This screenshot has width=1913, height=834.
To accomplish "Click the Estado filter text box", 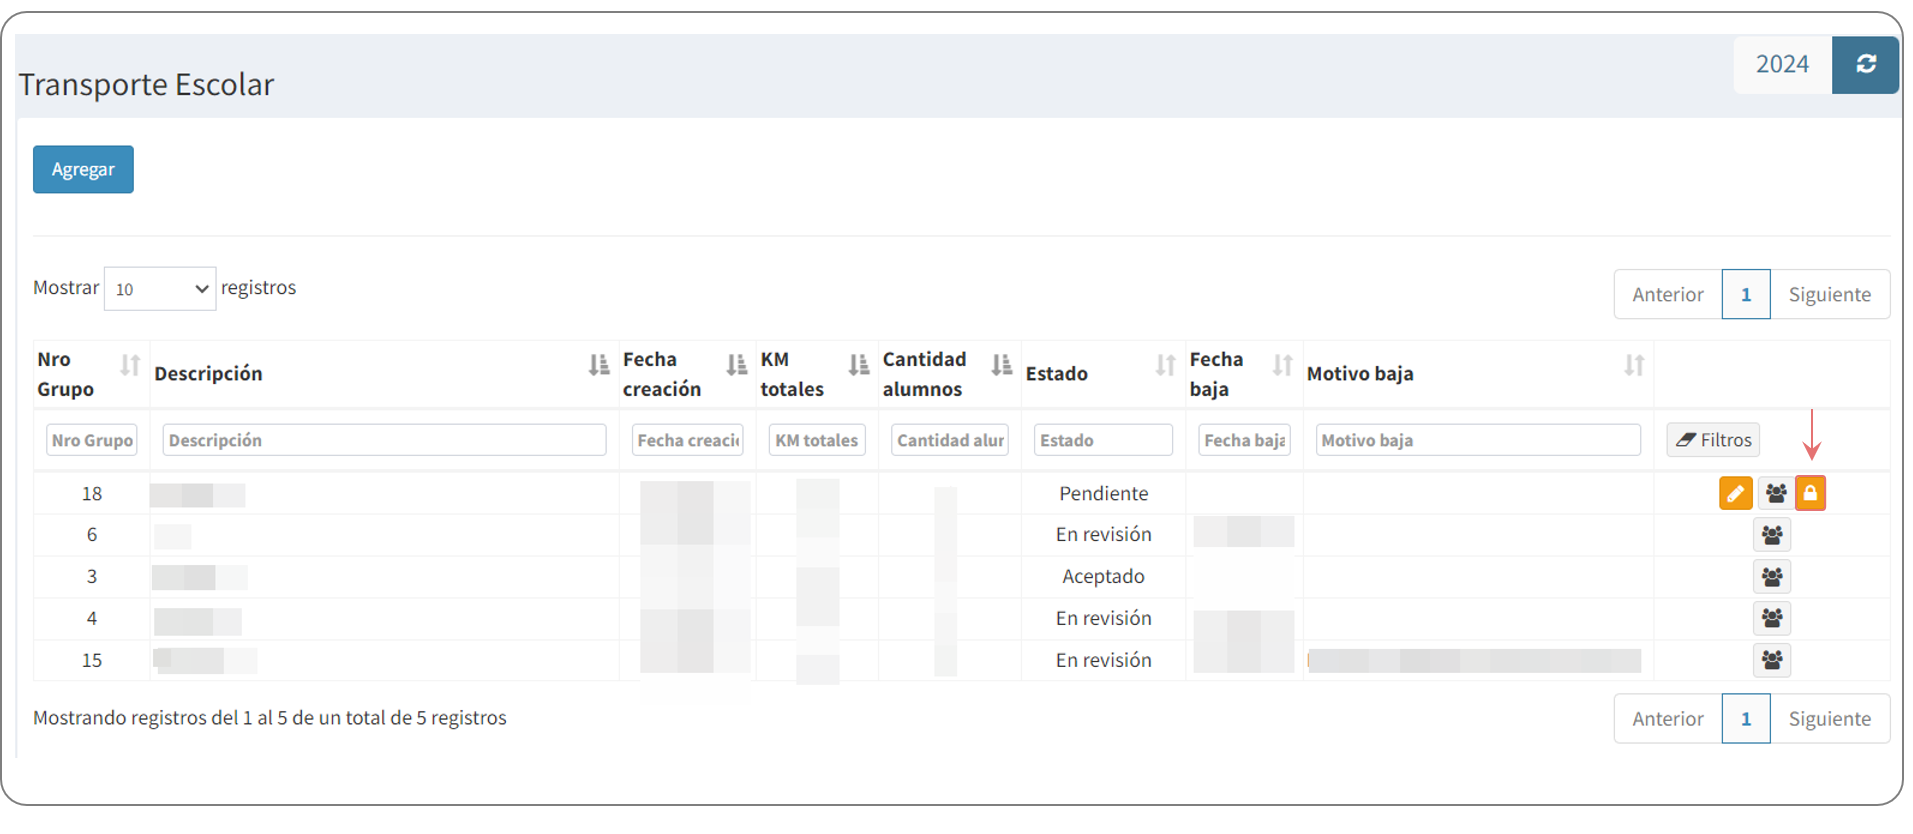I will point(1102,440).
